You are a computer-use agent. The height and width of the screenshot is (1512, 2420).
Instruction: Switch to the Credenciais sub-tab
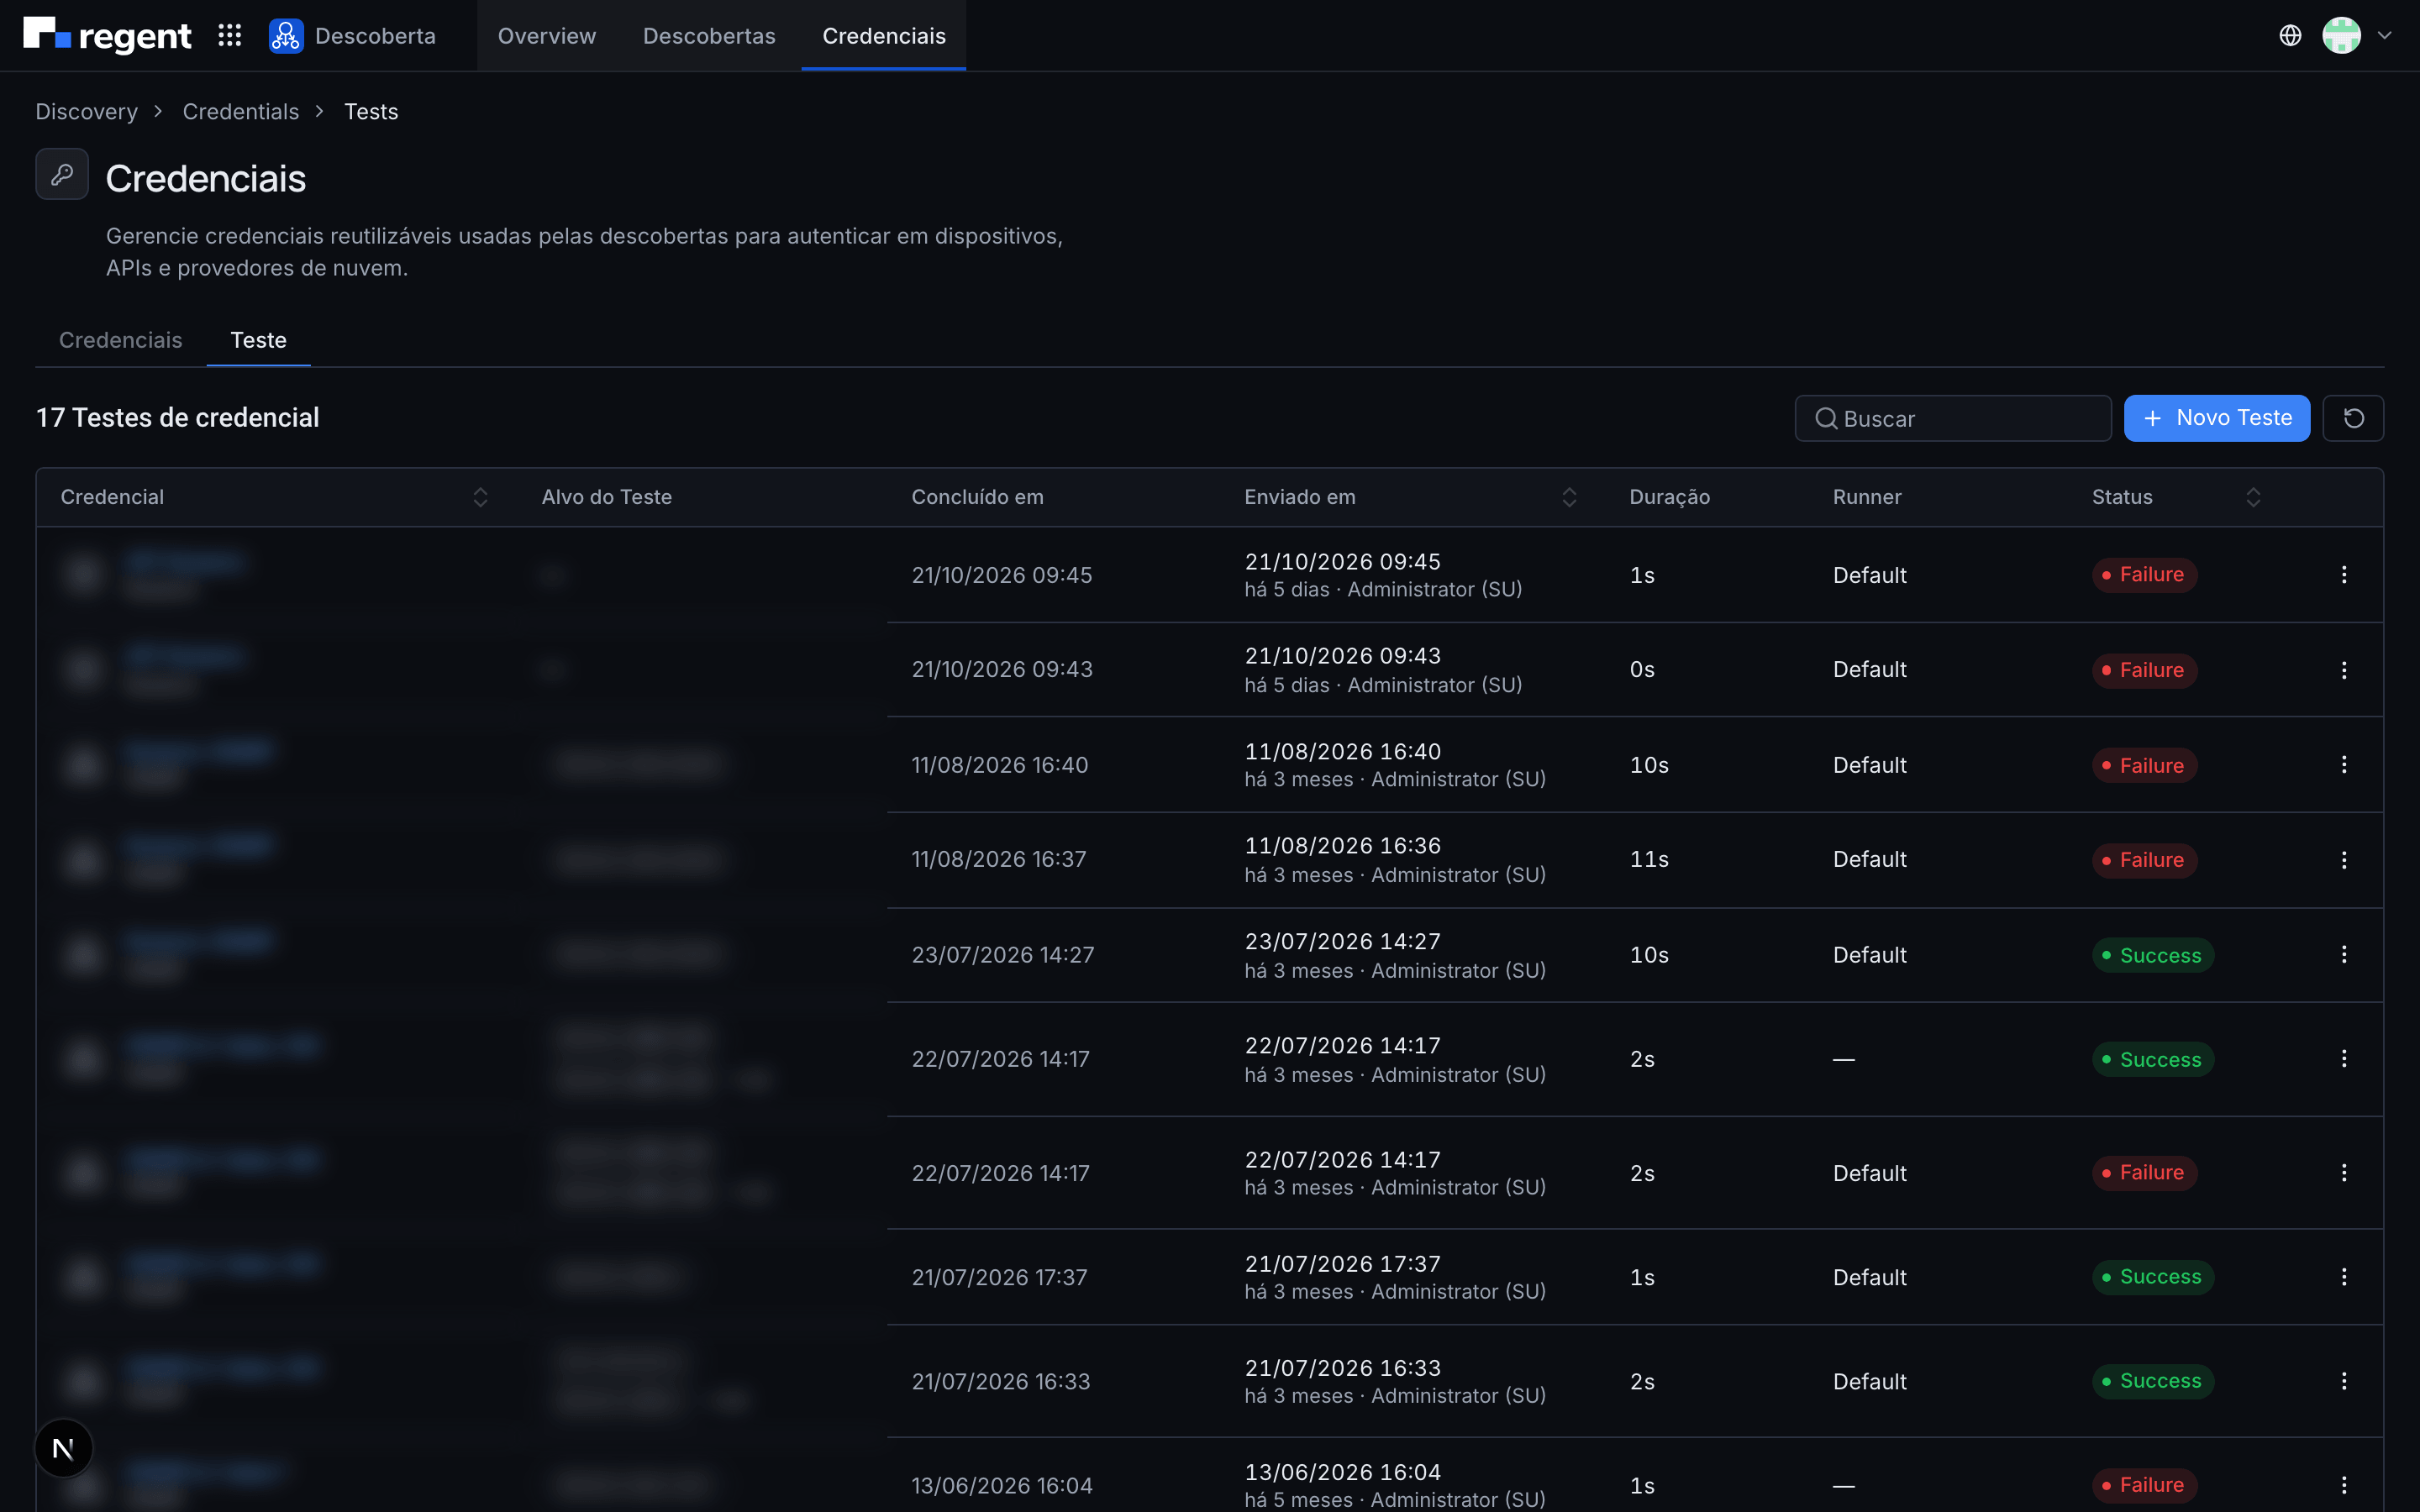[x=121, y=340]
